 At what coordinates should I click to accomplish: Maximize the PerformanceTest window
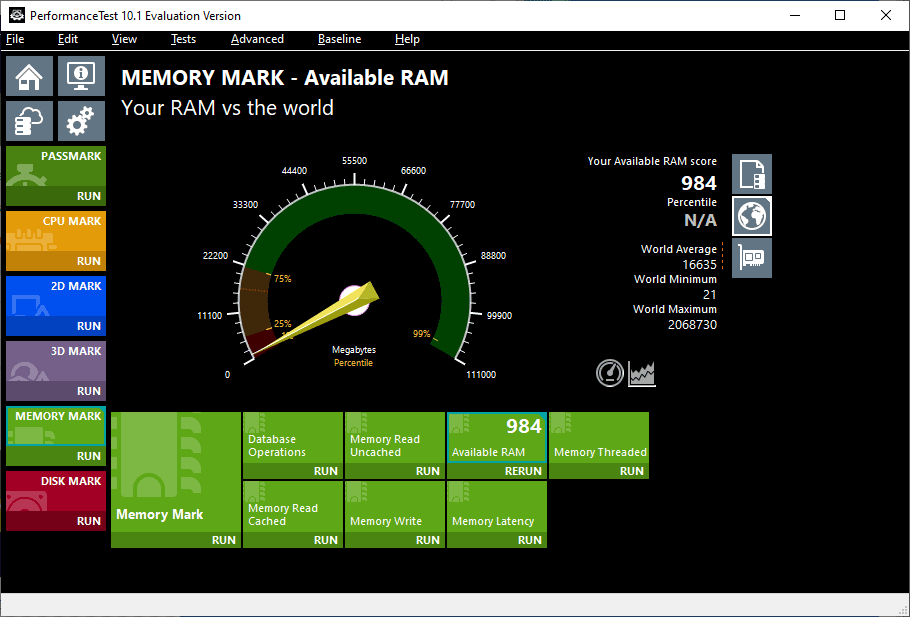coord(840,15)
